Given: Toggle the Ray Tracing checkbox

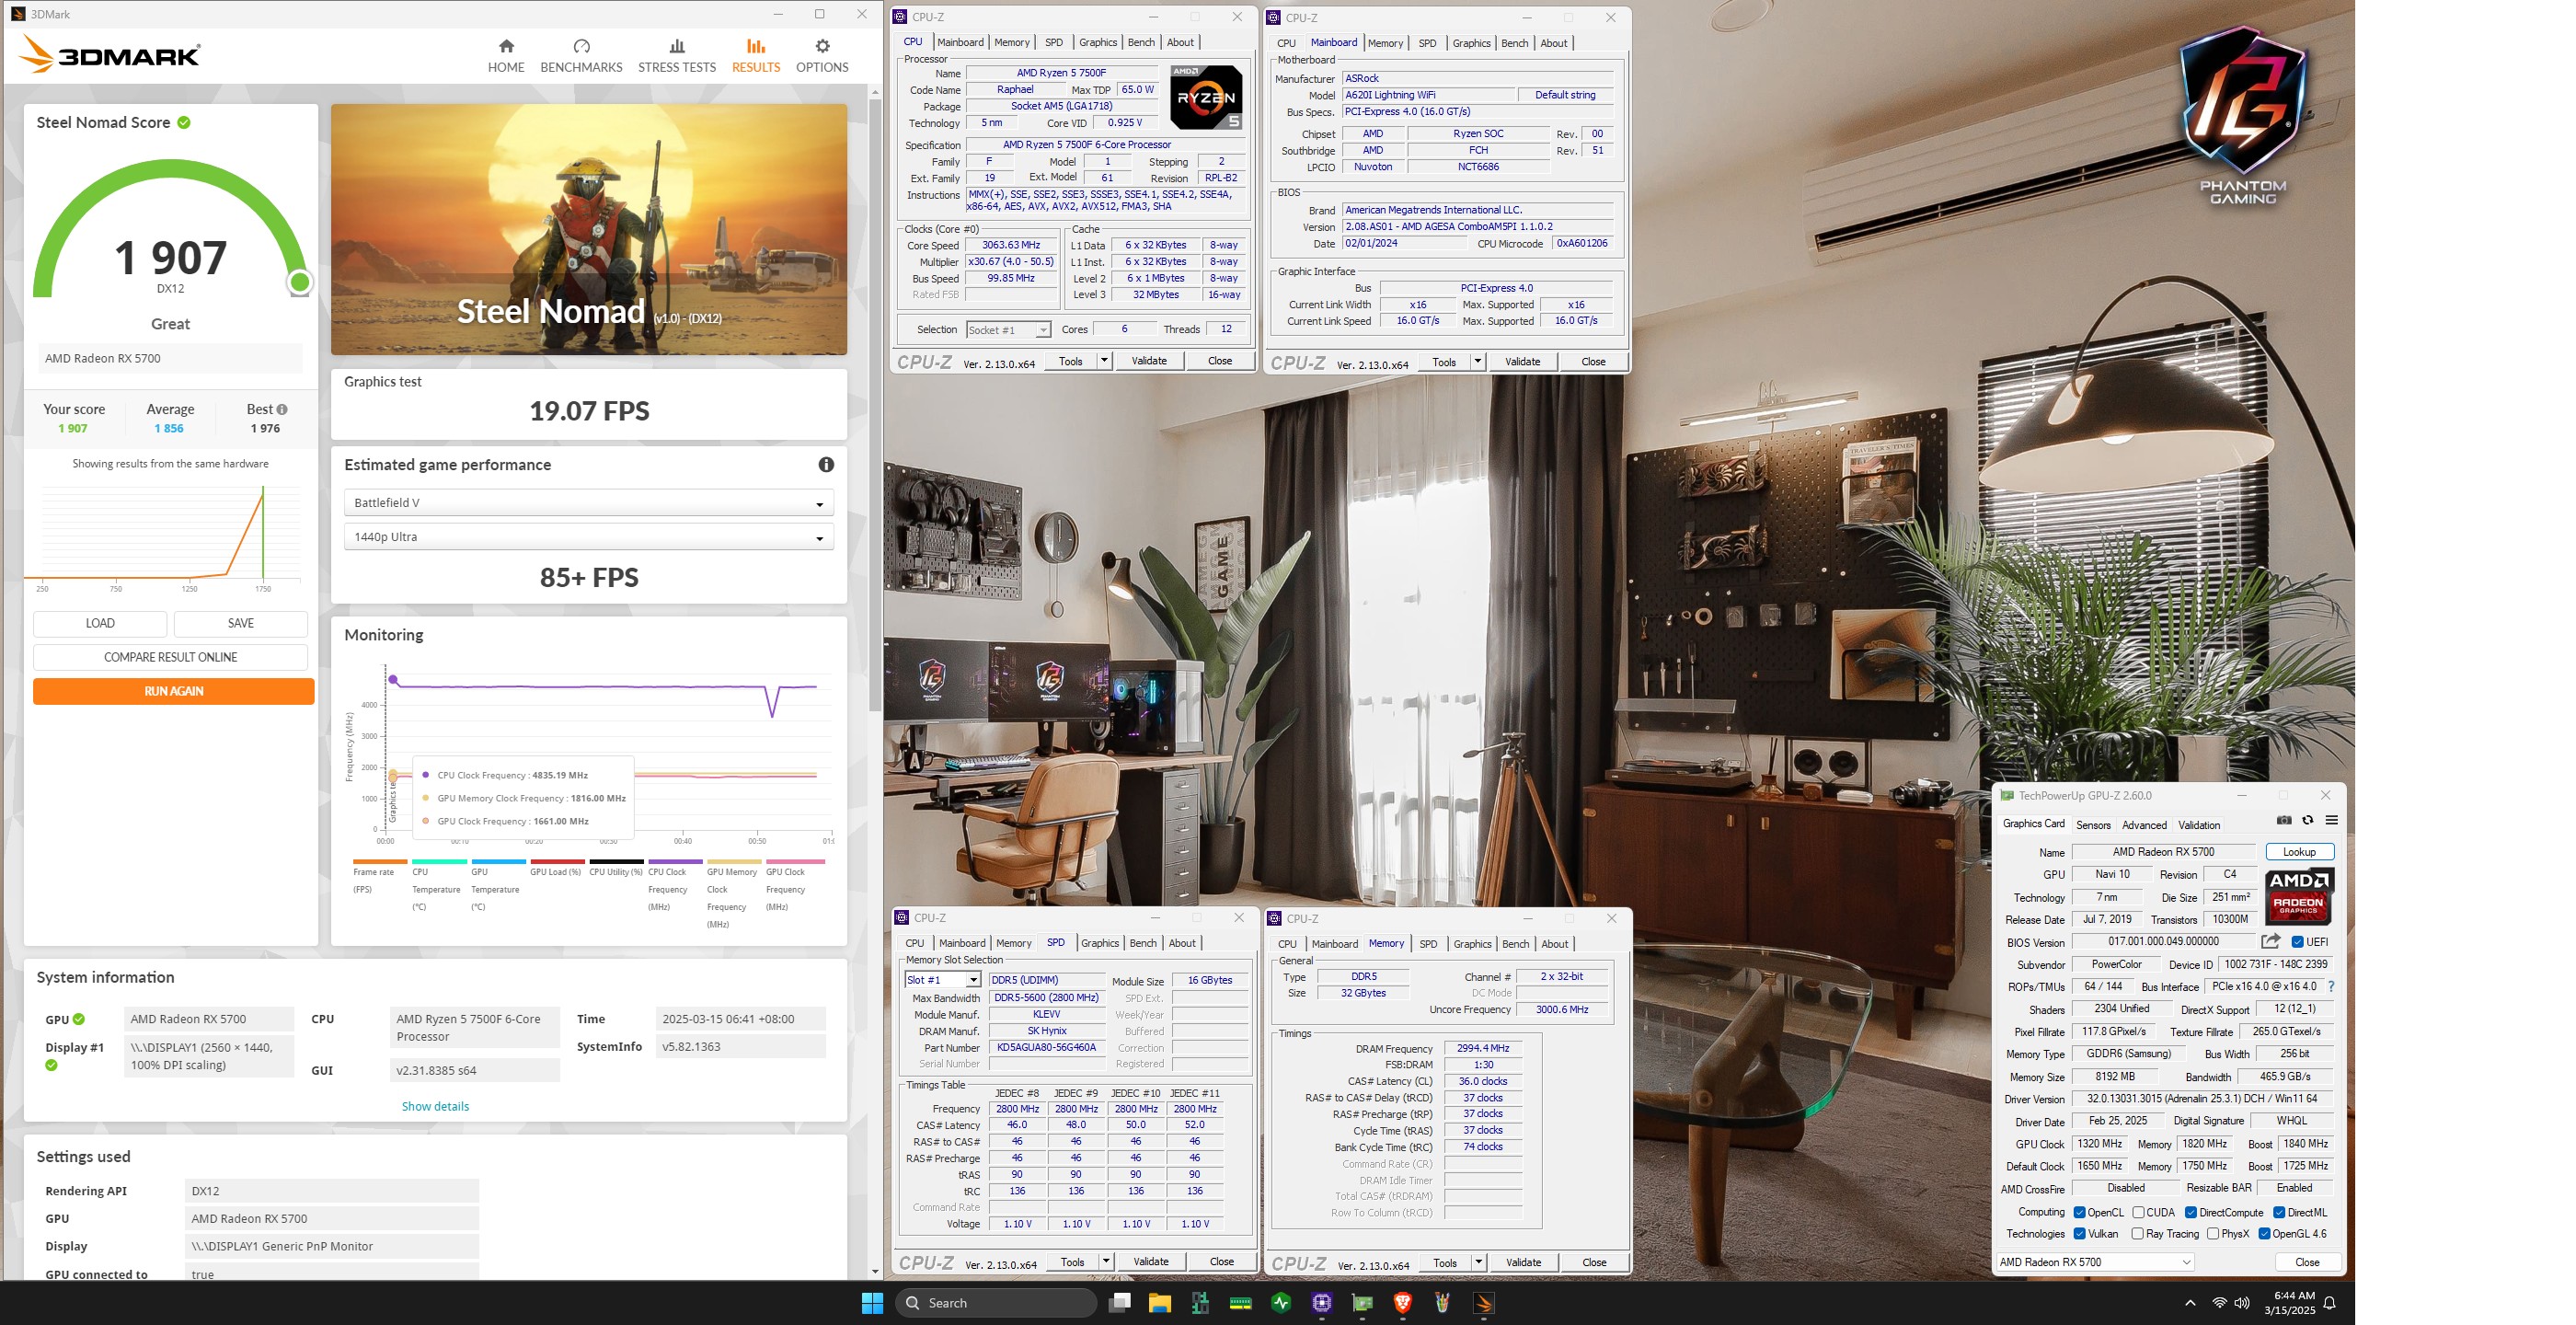Looking at the screenshot, I should [x=2137, y=1233].
